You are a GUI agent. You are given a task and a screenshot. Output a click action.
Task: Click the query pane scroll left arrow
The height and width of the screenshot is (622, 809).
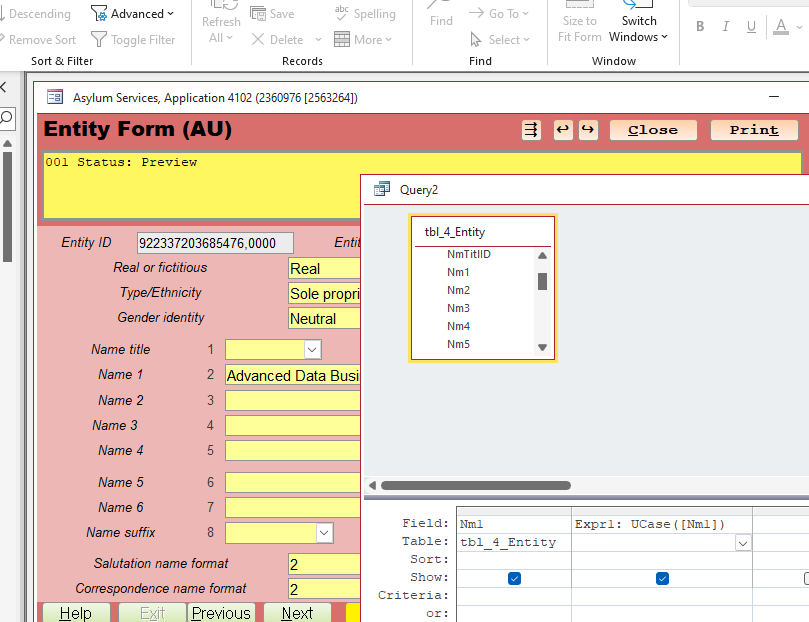point(372,485)
